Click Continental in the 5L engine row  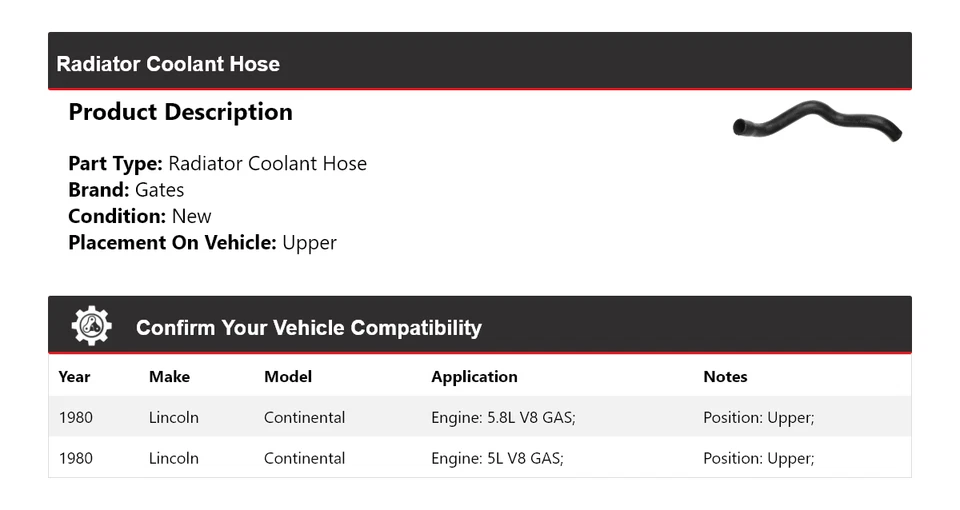pyautogui.click(x=304, y=458)
